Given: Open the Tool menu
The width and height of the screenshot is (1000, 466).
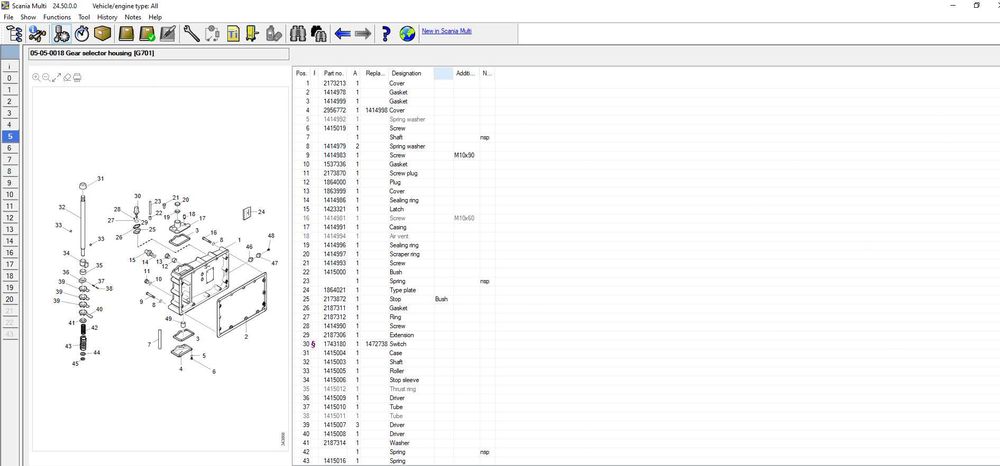Looking at the screenshot, I should tap(84, 17).
